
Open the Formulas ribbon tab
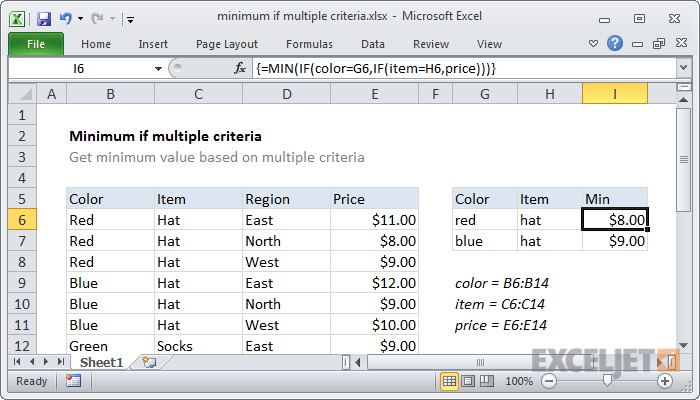309,44
